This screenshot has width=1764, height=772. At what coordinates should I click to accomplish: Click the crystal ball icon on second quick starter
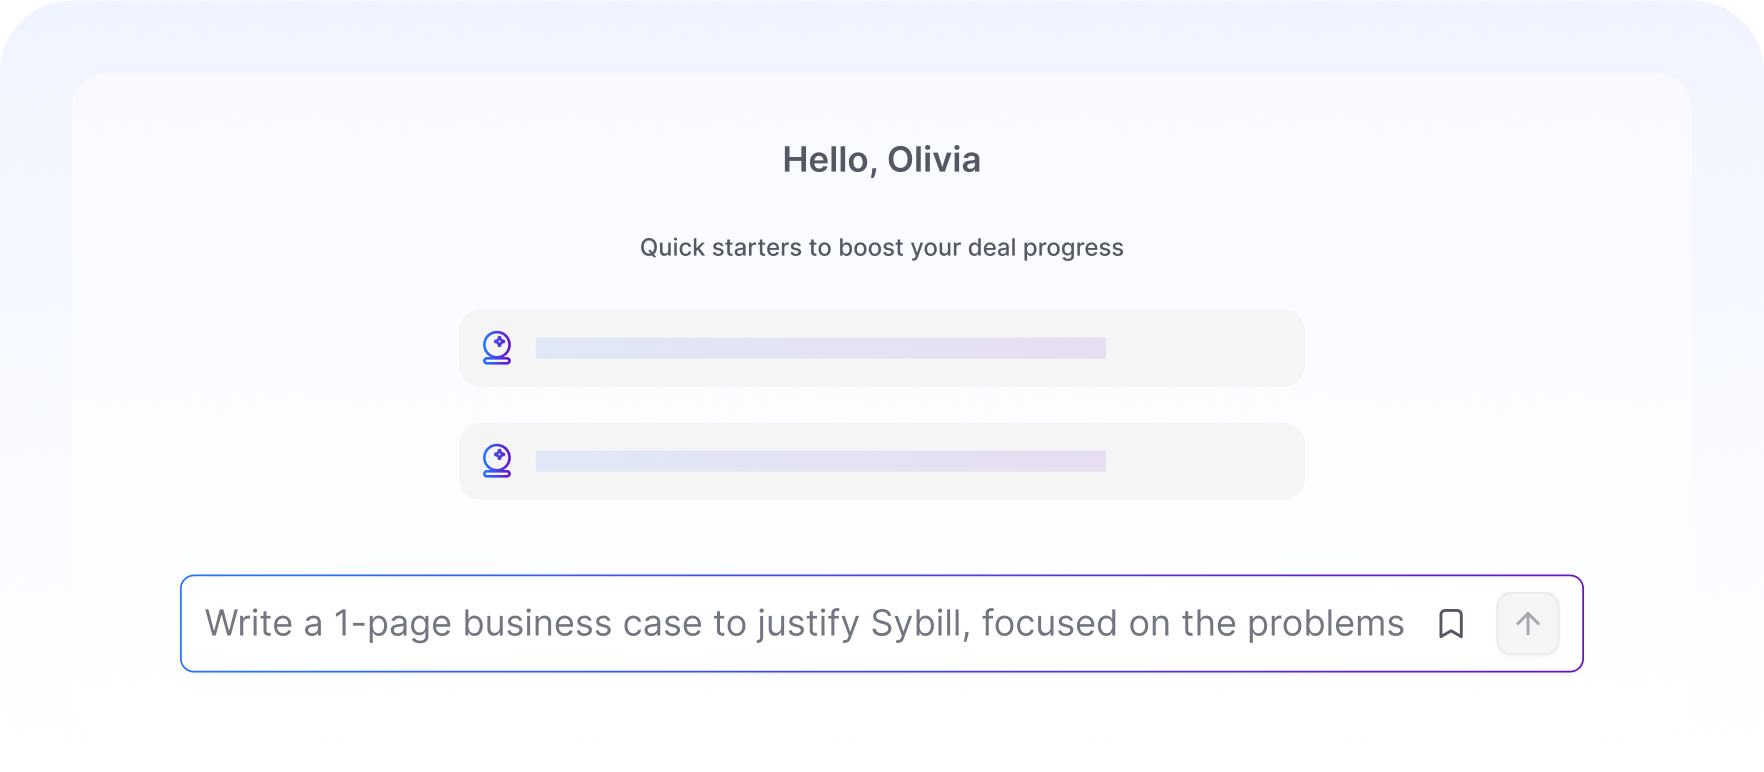click(x=497, y=461)
